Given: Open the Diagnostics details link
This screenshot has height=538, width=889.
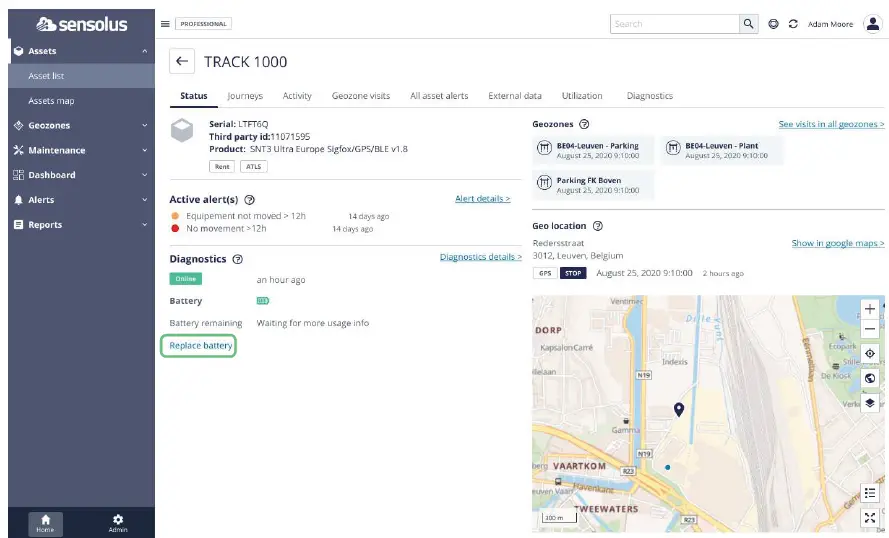Looking at the screenshot, I should click(x=481, y=257).
